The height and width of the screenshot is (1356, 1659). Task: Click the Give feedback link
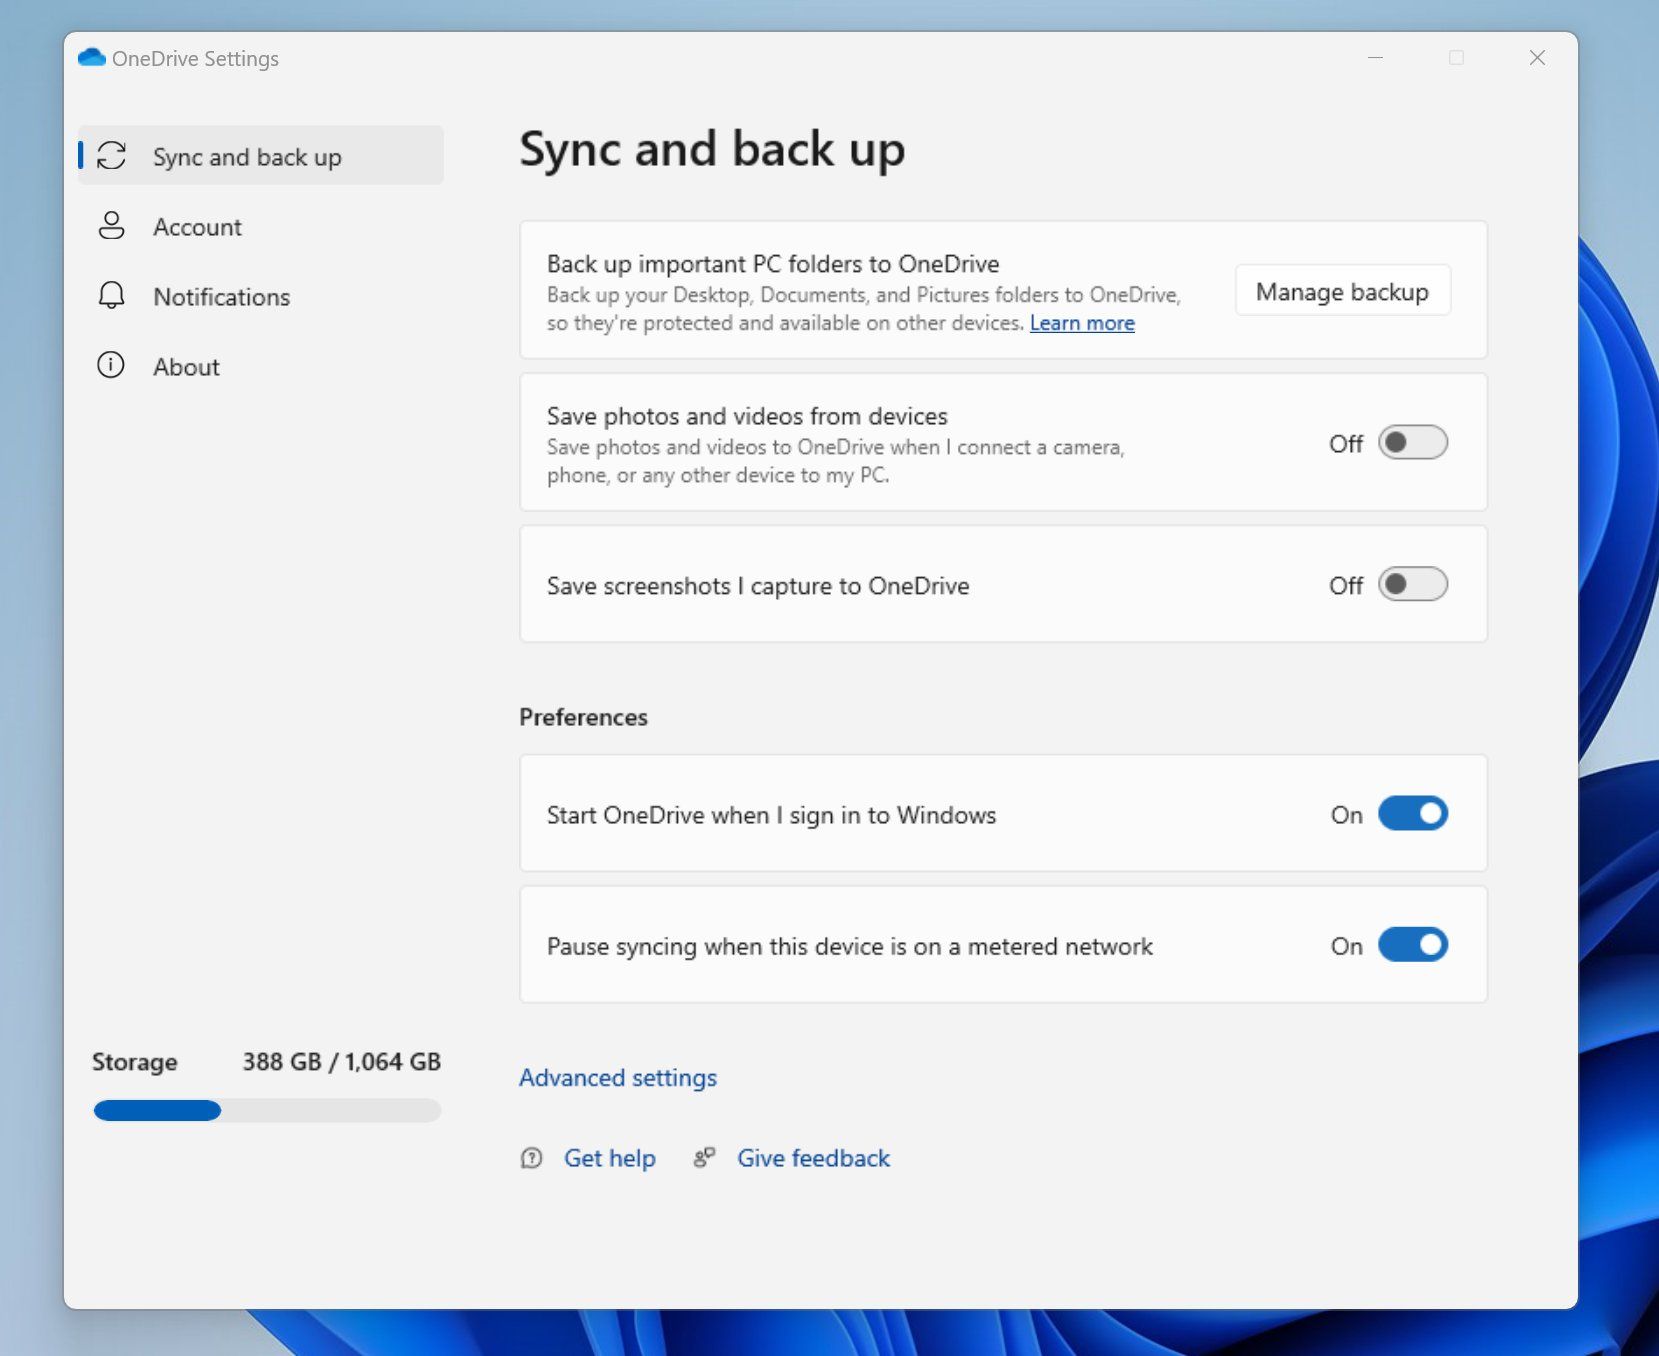813,1157
